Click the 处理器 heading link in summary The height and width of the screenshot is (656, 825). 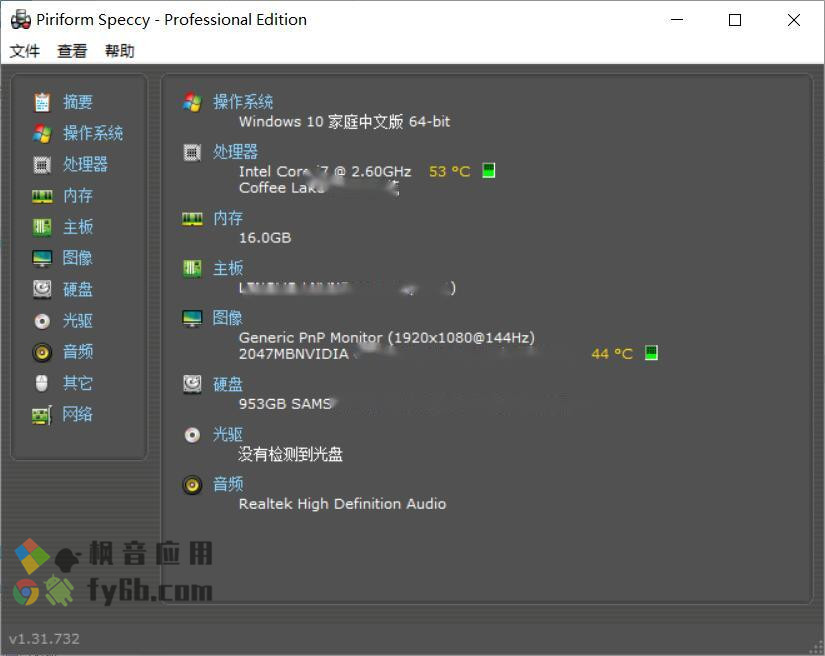click(235, 152)
